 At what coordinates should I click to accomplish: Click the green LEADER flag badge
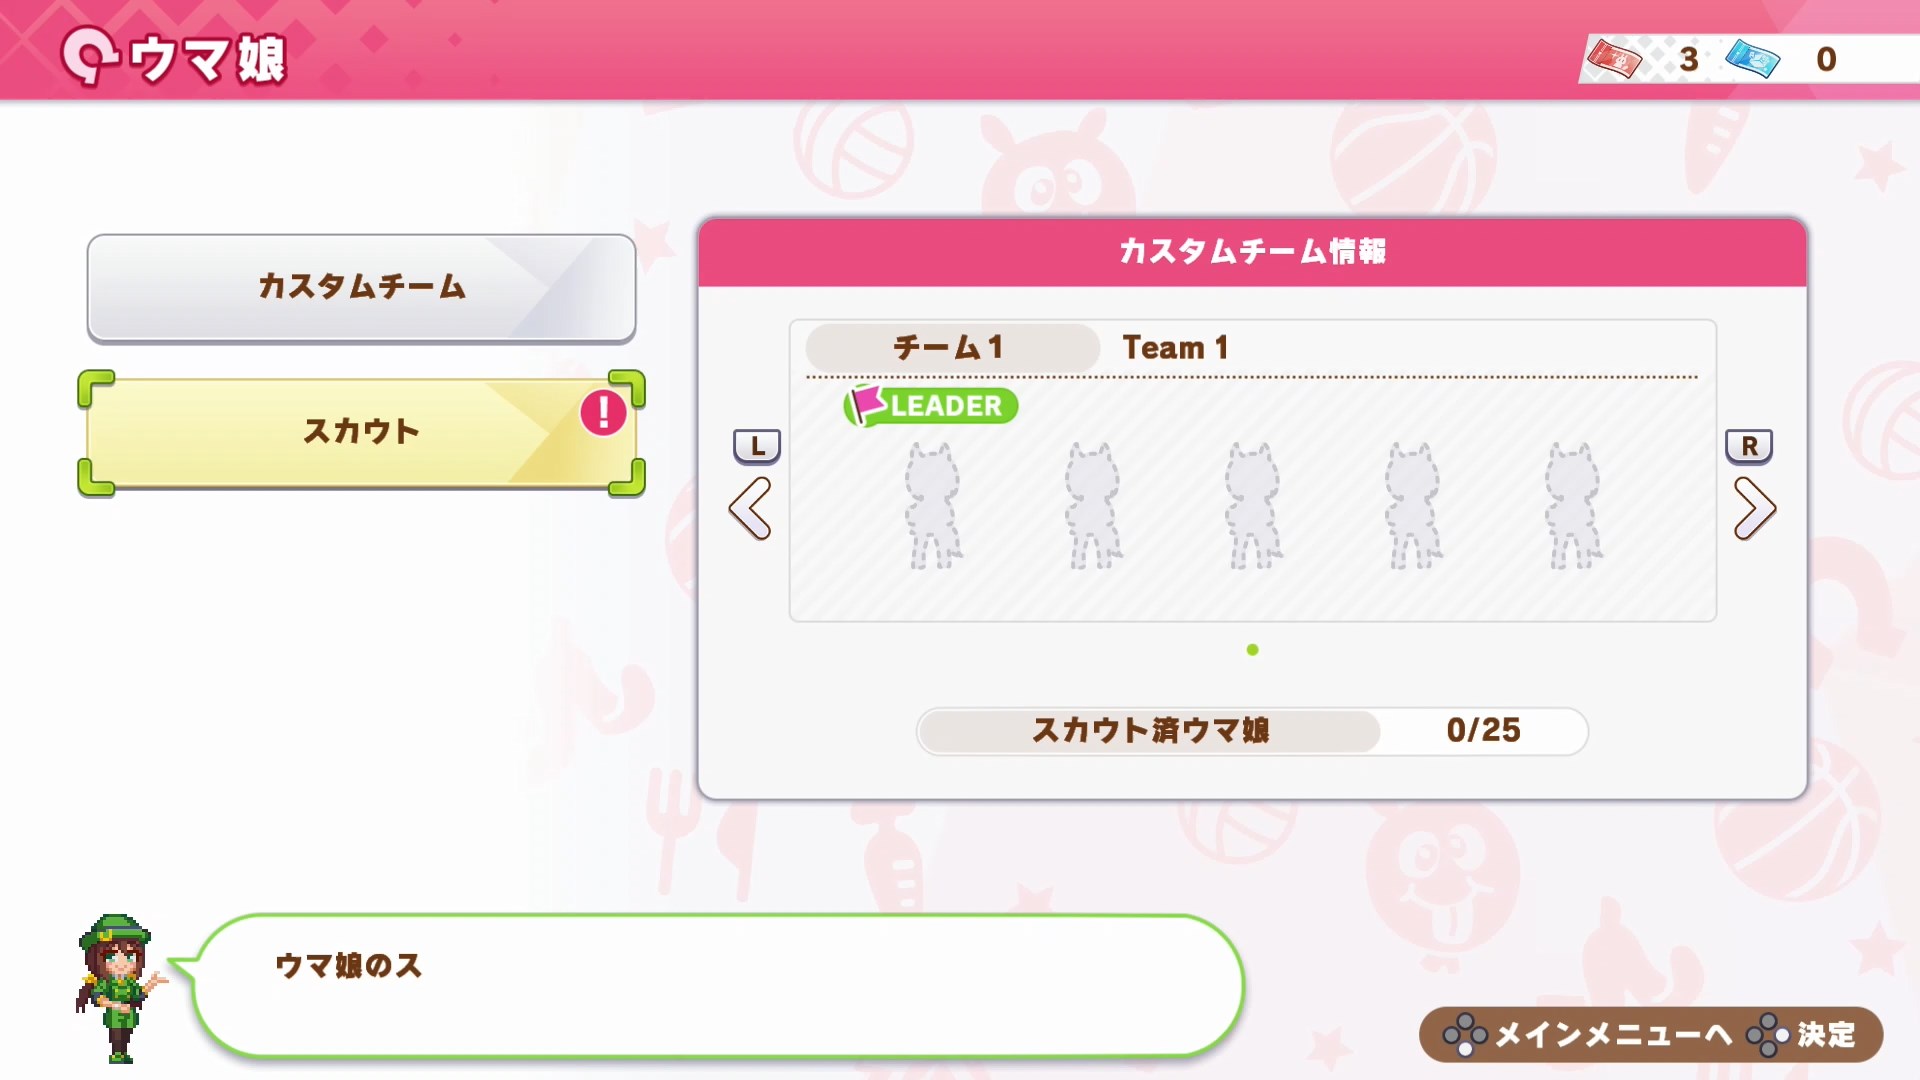point(931,405)
